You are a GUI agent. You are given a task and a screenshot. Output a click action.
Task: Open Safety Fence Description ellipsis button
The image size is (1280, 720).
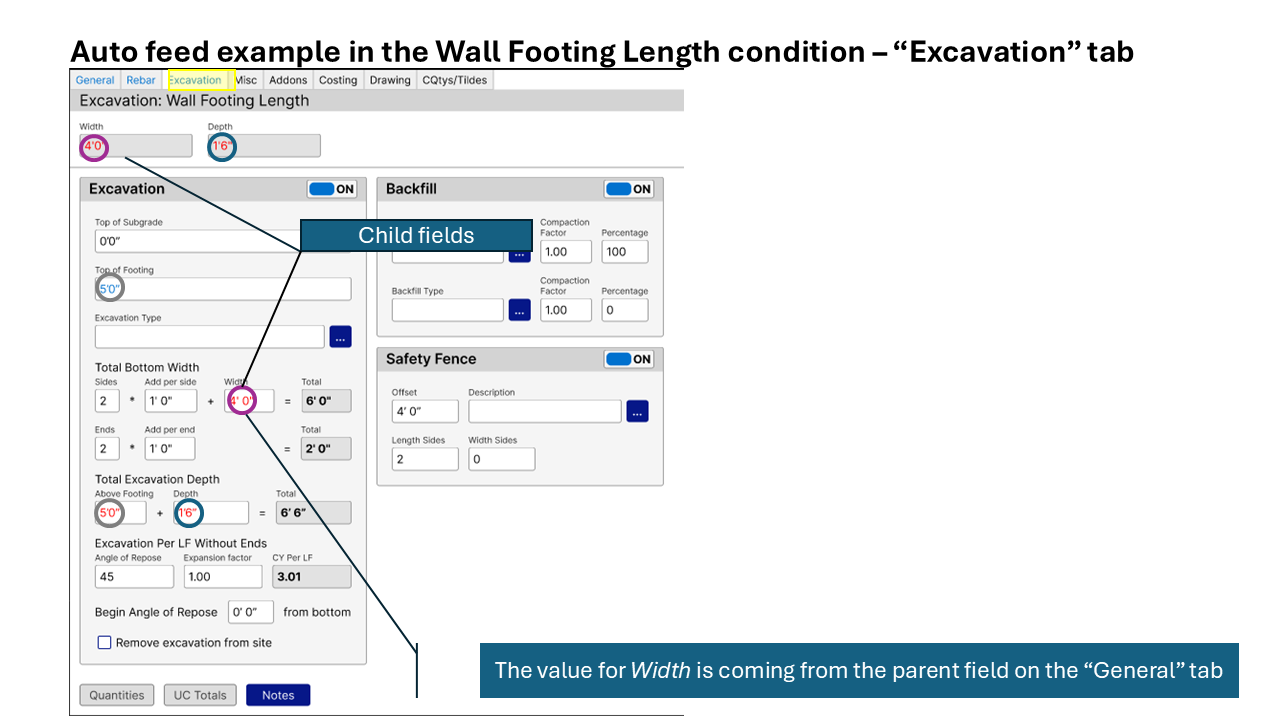click(637, 411)
